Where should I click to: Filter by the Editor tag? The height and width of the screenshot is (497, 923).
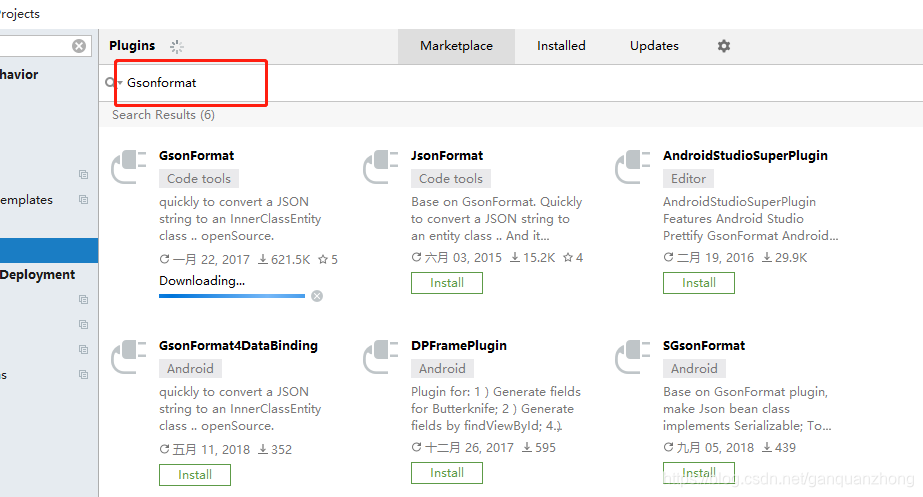pos(688,178)
